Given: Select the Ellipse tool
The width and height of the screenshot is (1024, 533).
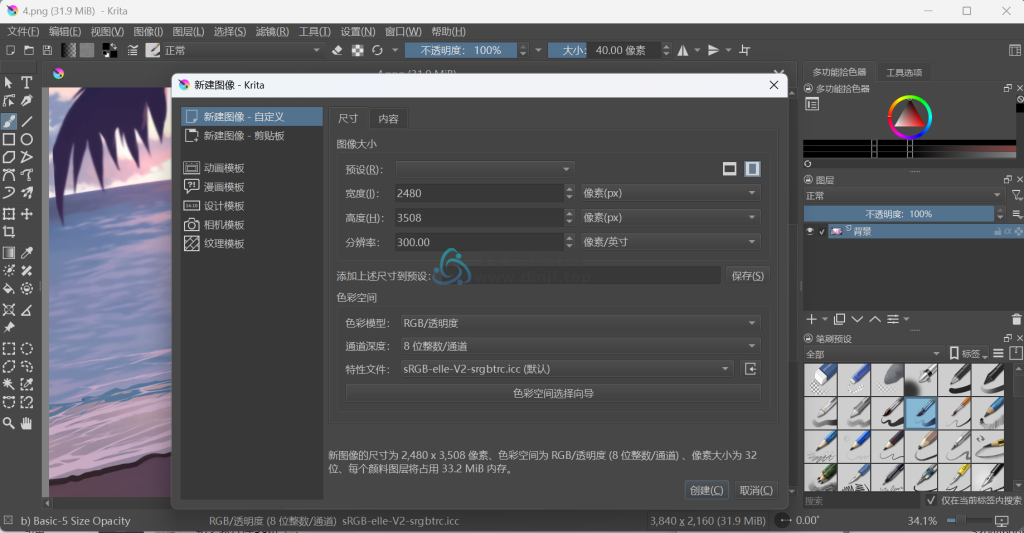Looking at the screenshot, I should 27,139.
